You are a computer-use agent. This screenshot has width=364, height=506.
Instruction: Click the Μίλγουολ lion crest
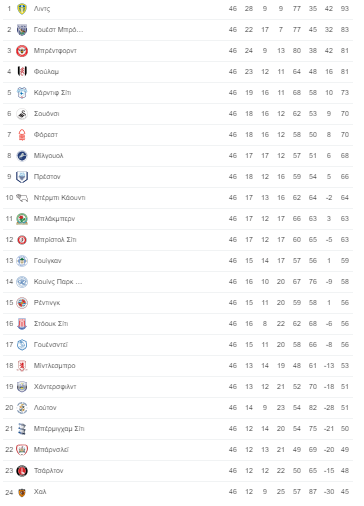click(x=22, y=156)
